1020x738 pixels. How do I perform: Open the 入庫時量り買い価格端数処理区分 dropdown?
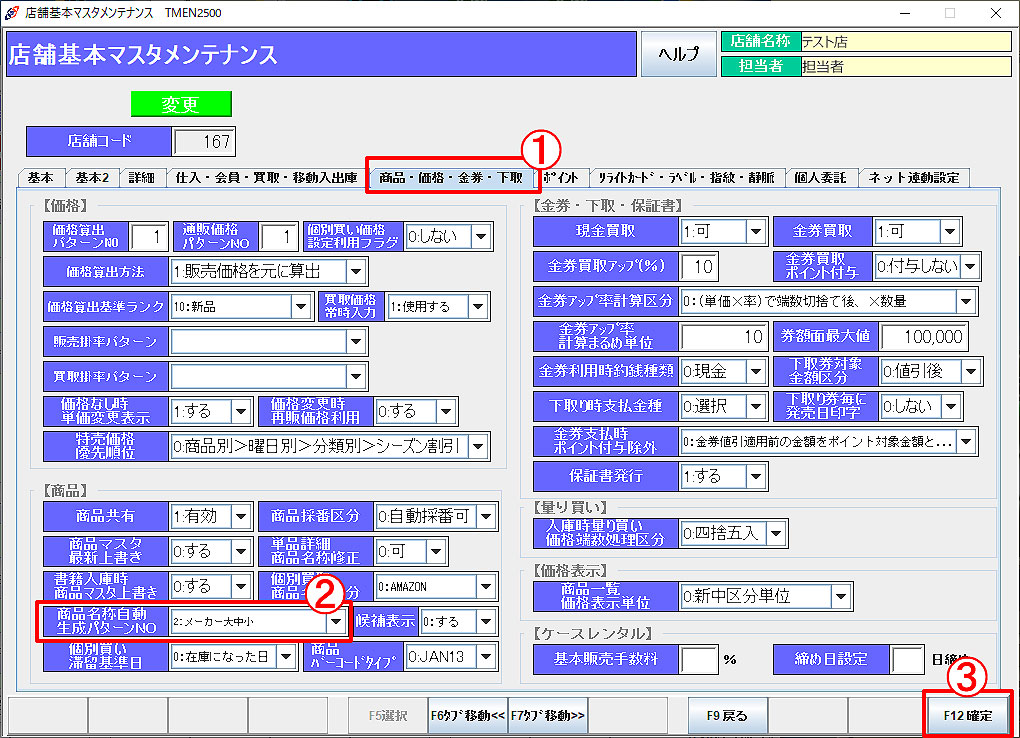tap(776, 534)
